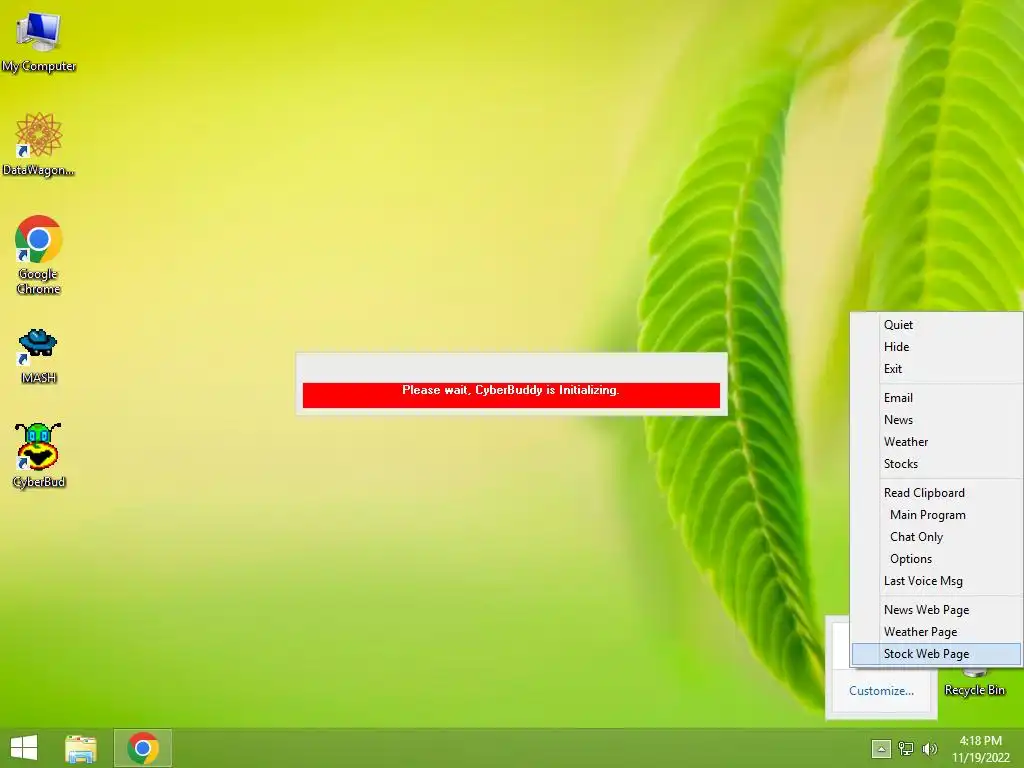Select the Recycle Bin desktop icon
This screenshot has height=768, width=1024.
coord(974,682)
